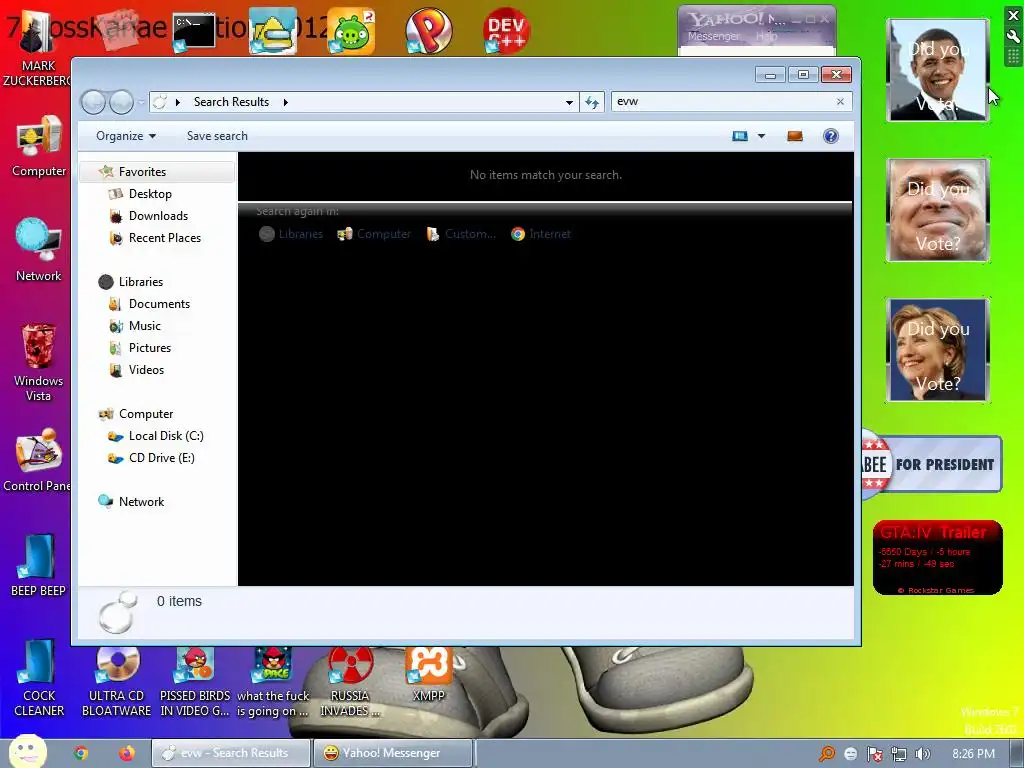The width and height of the screenshot is (1024, 768).
Task: Expand the arrow after Search Results
Action: click(x=285, y=102)
